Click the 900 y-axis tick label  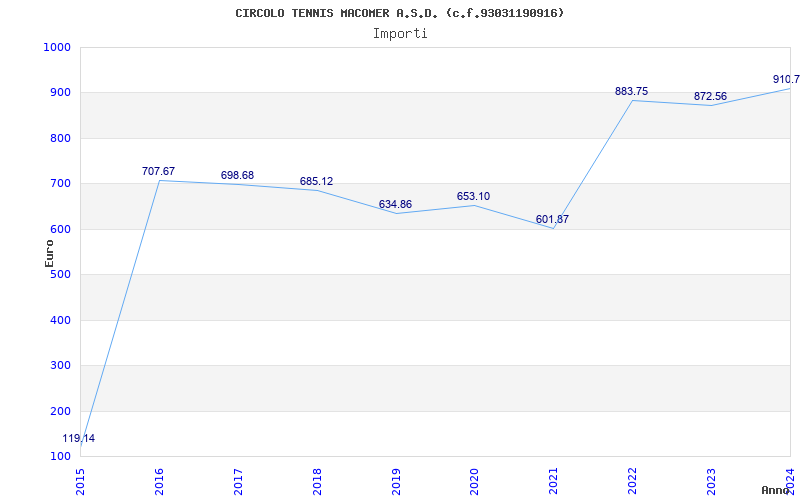[60, 93]
